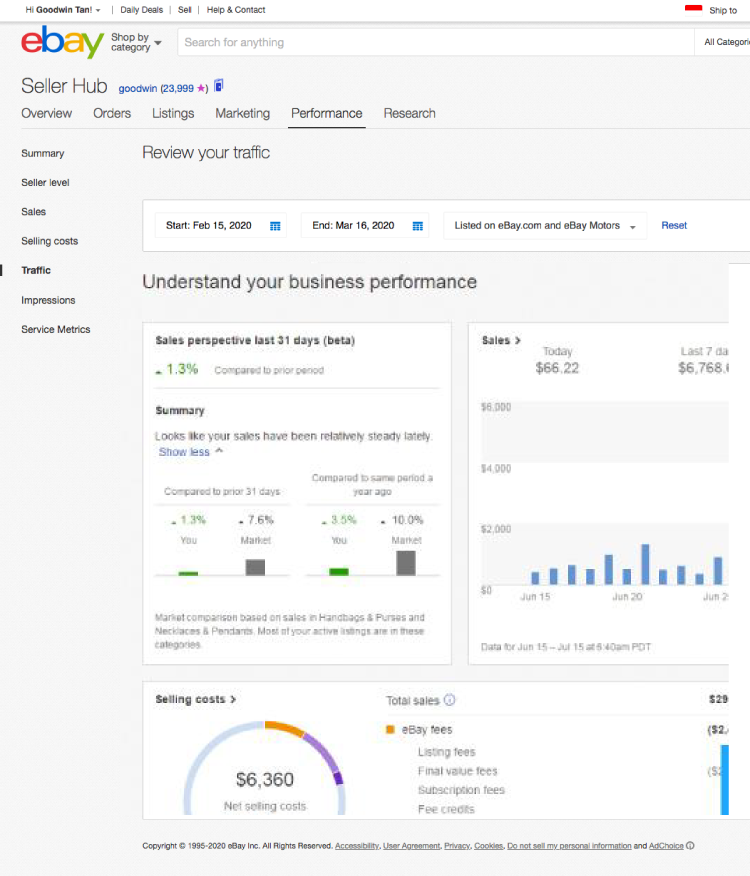Open the goodwin seller profile link
Viewport: 750px width, 876px height.
137,88
